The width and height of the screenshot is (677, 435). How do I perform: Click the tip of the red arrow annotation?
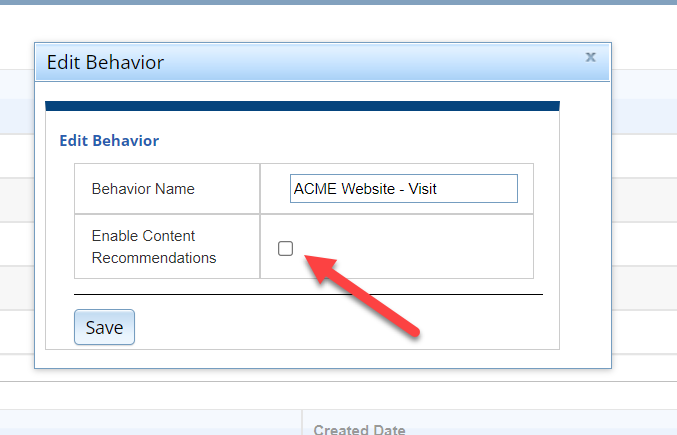click(306, 256)
